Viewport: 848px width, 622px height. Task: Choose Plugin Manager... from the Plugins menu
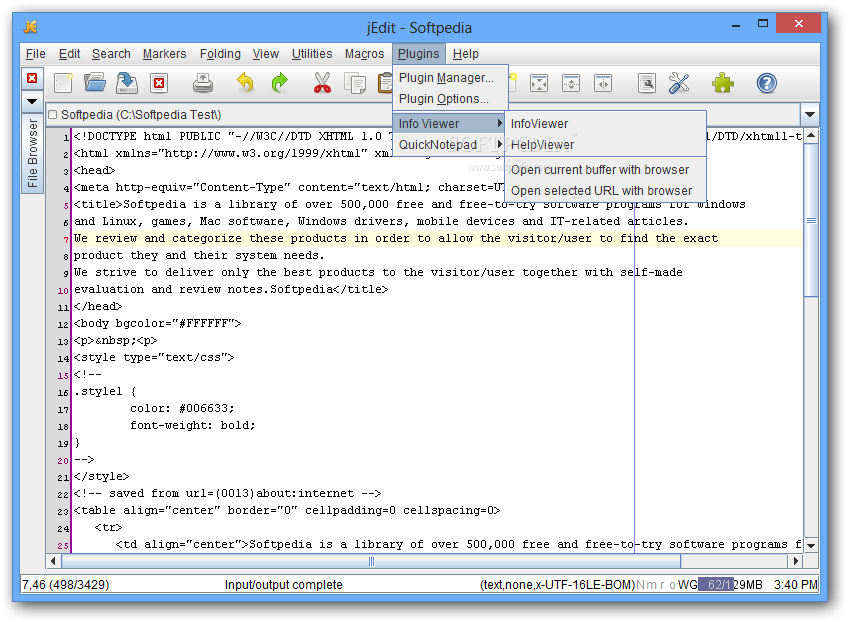[450, 78]
